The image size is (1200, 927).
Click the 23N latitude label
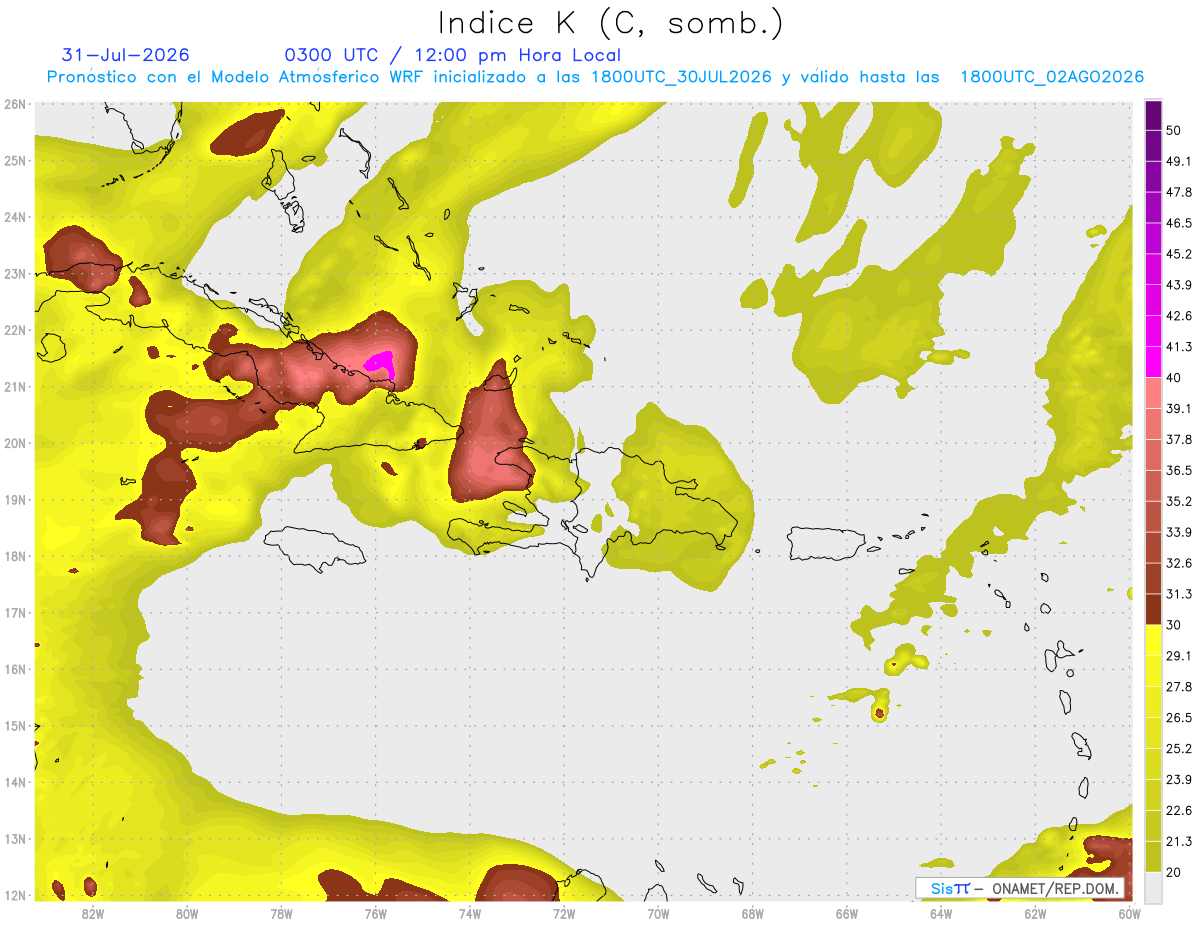[15, 273]
